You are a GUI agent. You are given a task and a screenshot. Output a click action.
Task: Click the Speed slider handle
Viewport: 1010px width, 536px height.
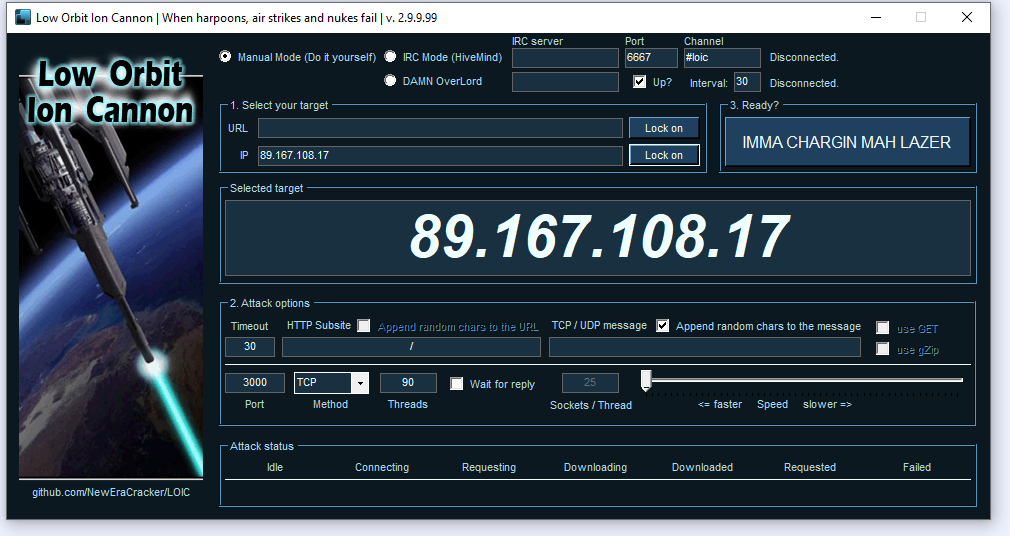point(646,380)
